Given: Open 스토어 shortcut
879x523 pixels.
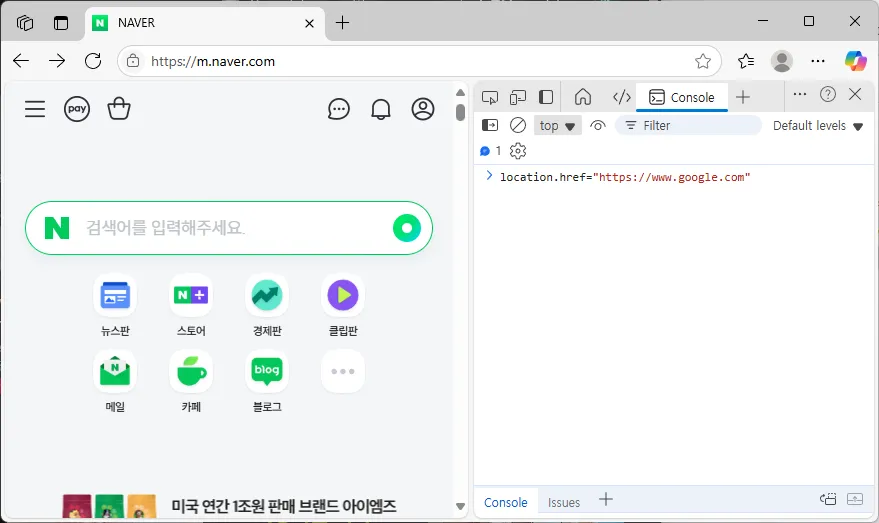Looking at the screenshot, I should tap(191, 306).
